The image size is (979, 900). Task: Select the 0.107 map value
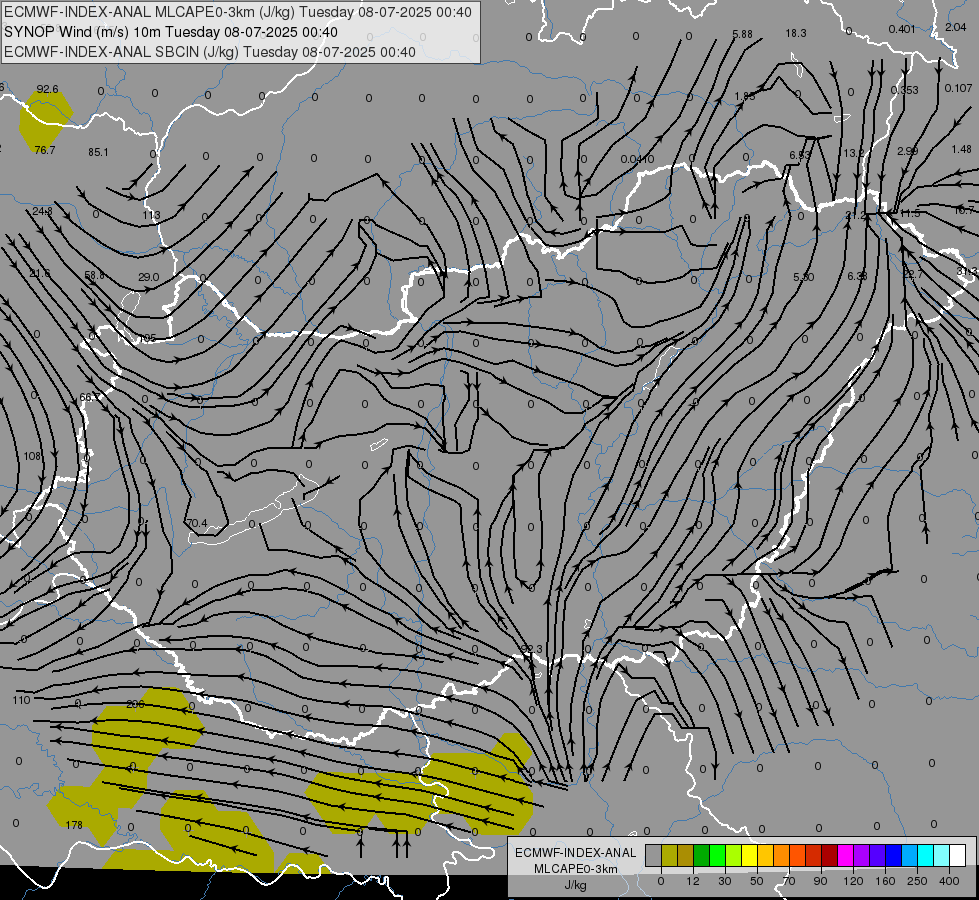coord(958,88)
